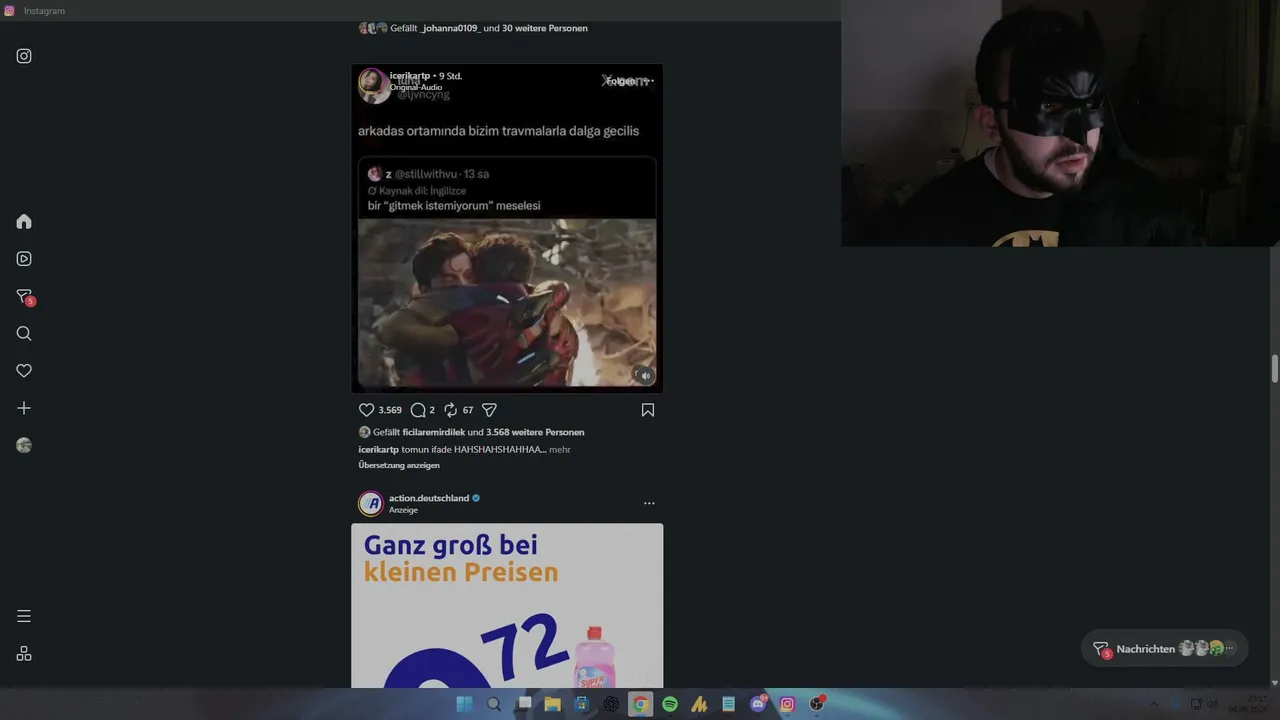Click the page vertical scrollbar thumb

[x=1275, y=368]
